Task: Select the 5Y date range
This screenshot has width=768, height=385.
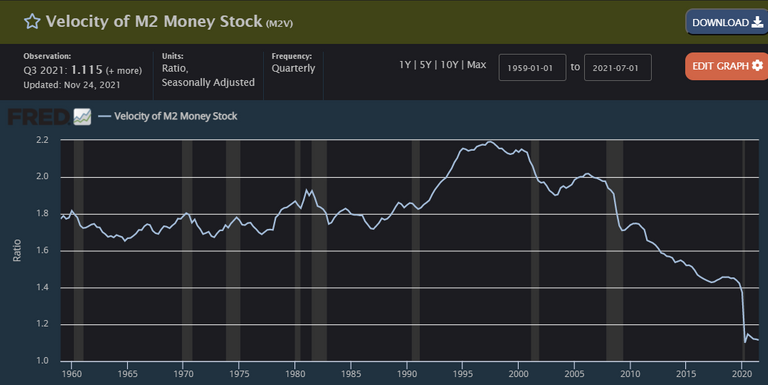Action: 425,65
